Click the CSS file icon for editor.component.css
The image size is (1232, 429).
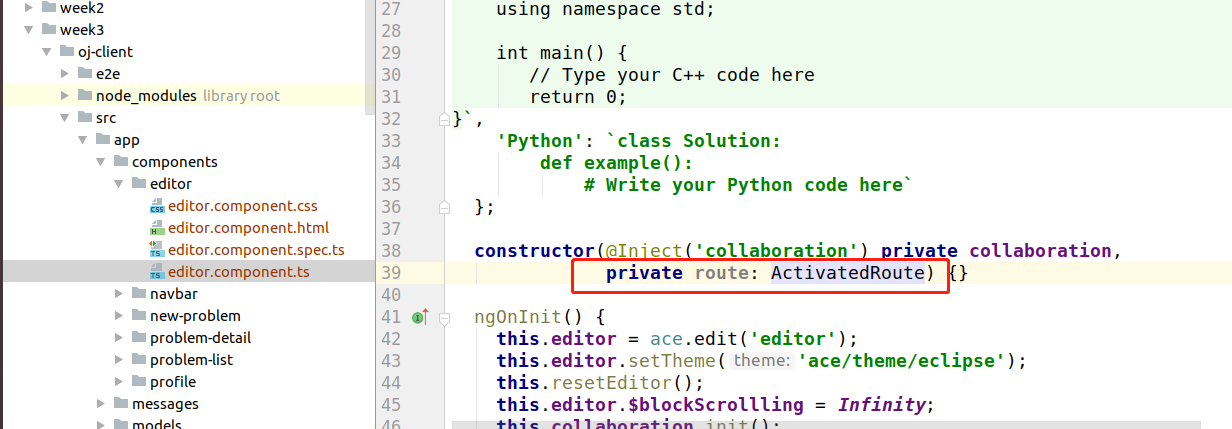pos(157,206)
